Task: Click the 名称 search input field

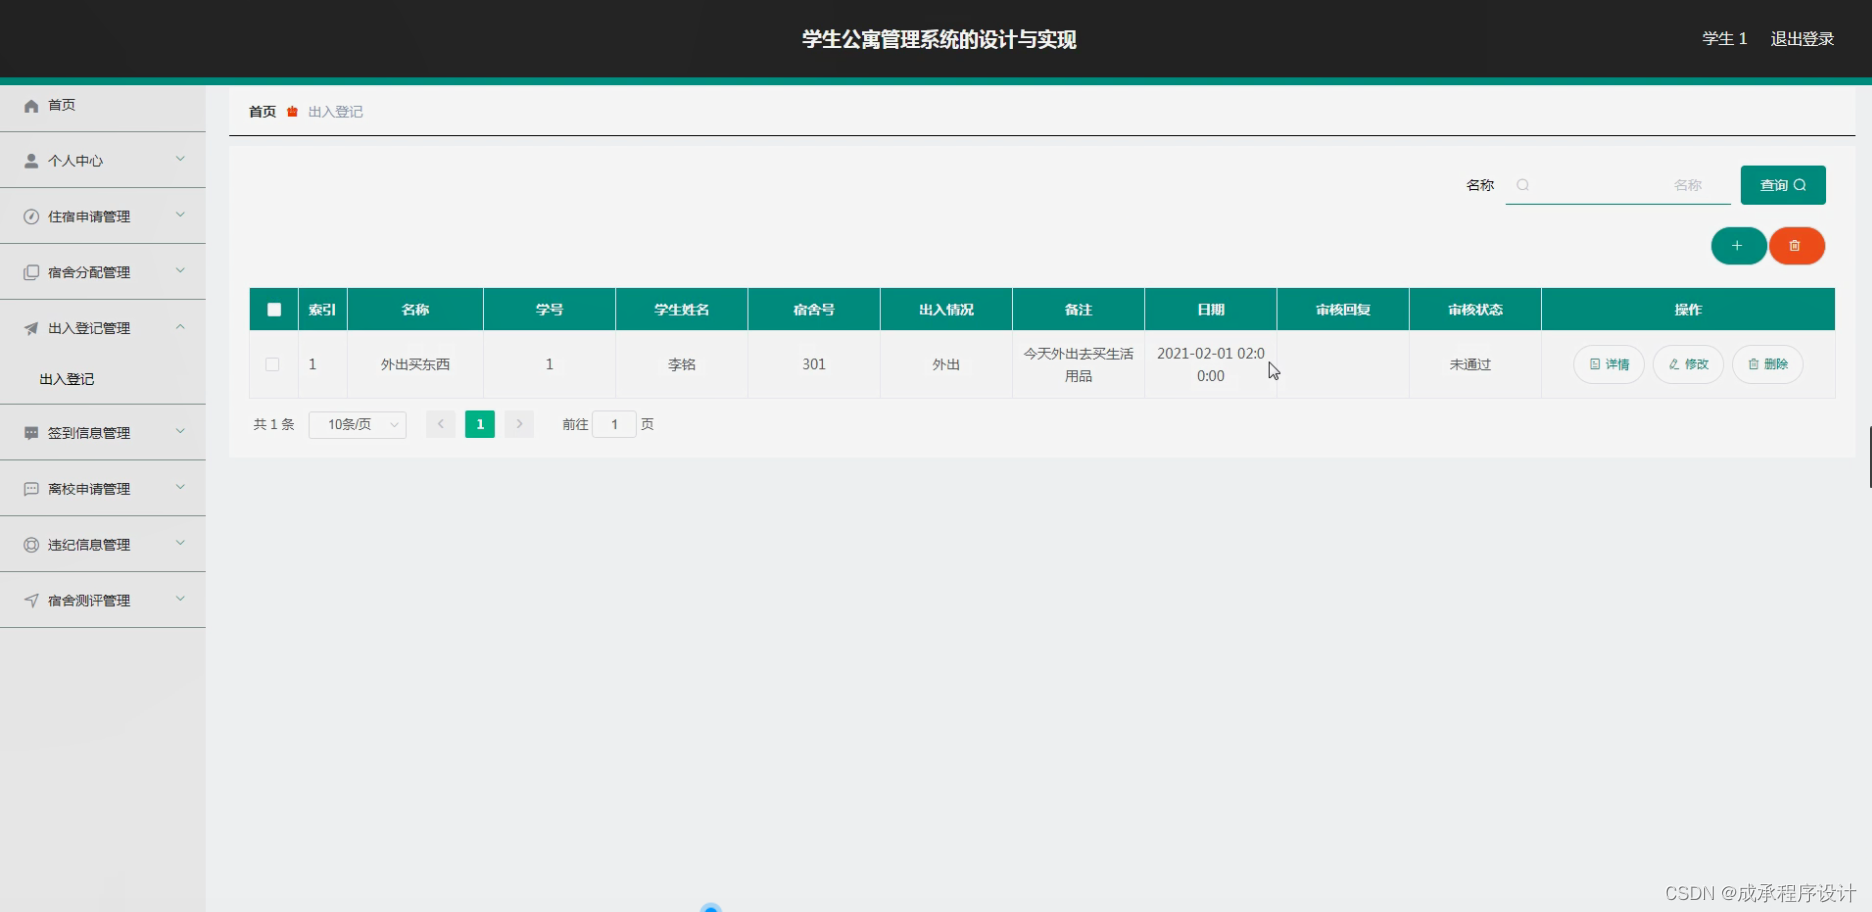Action: click(x=1616, y=185)
